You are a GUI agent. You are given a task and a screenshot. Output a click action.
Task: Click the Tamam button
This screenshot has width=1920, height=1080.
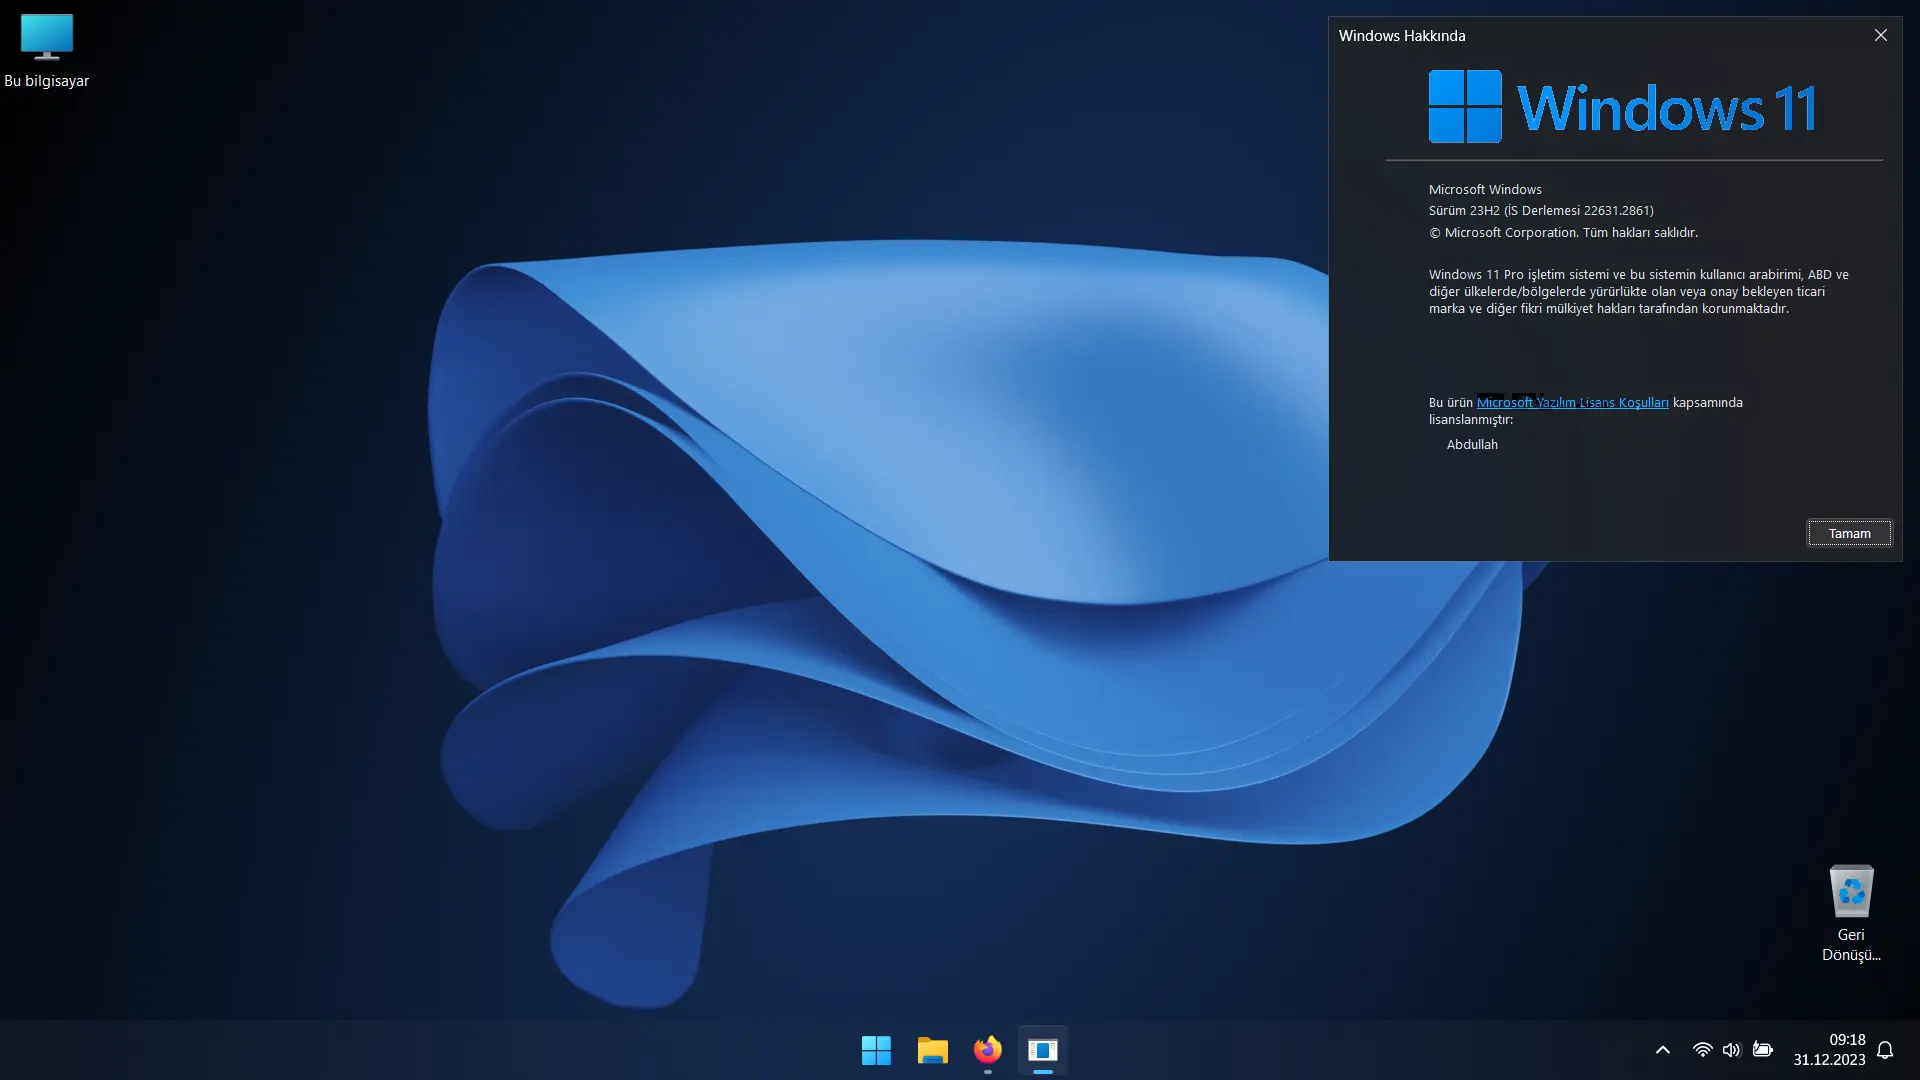pos(1849,533)
